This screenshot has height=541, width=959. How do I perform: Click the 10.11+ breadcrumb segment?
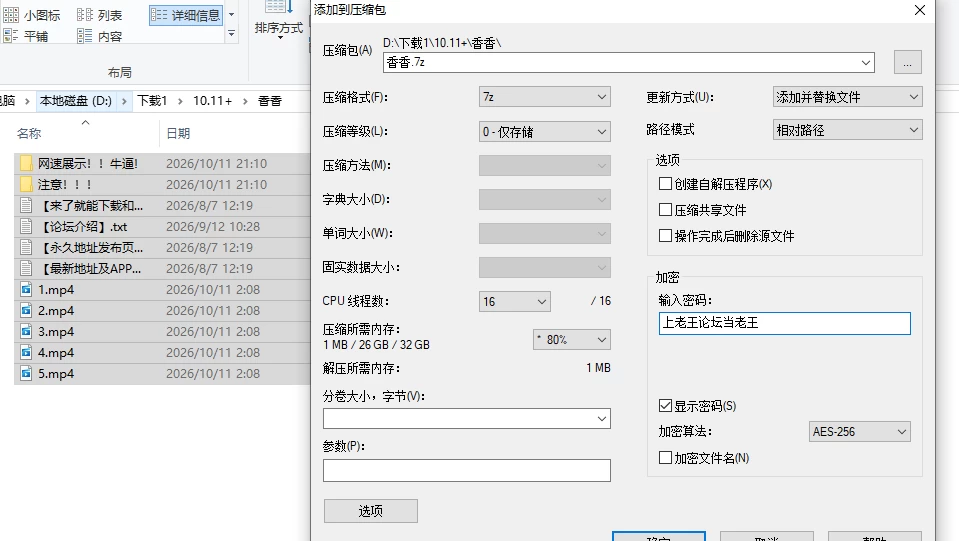pos(212,101)
